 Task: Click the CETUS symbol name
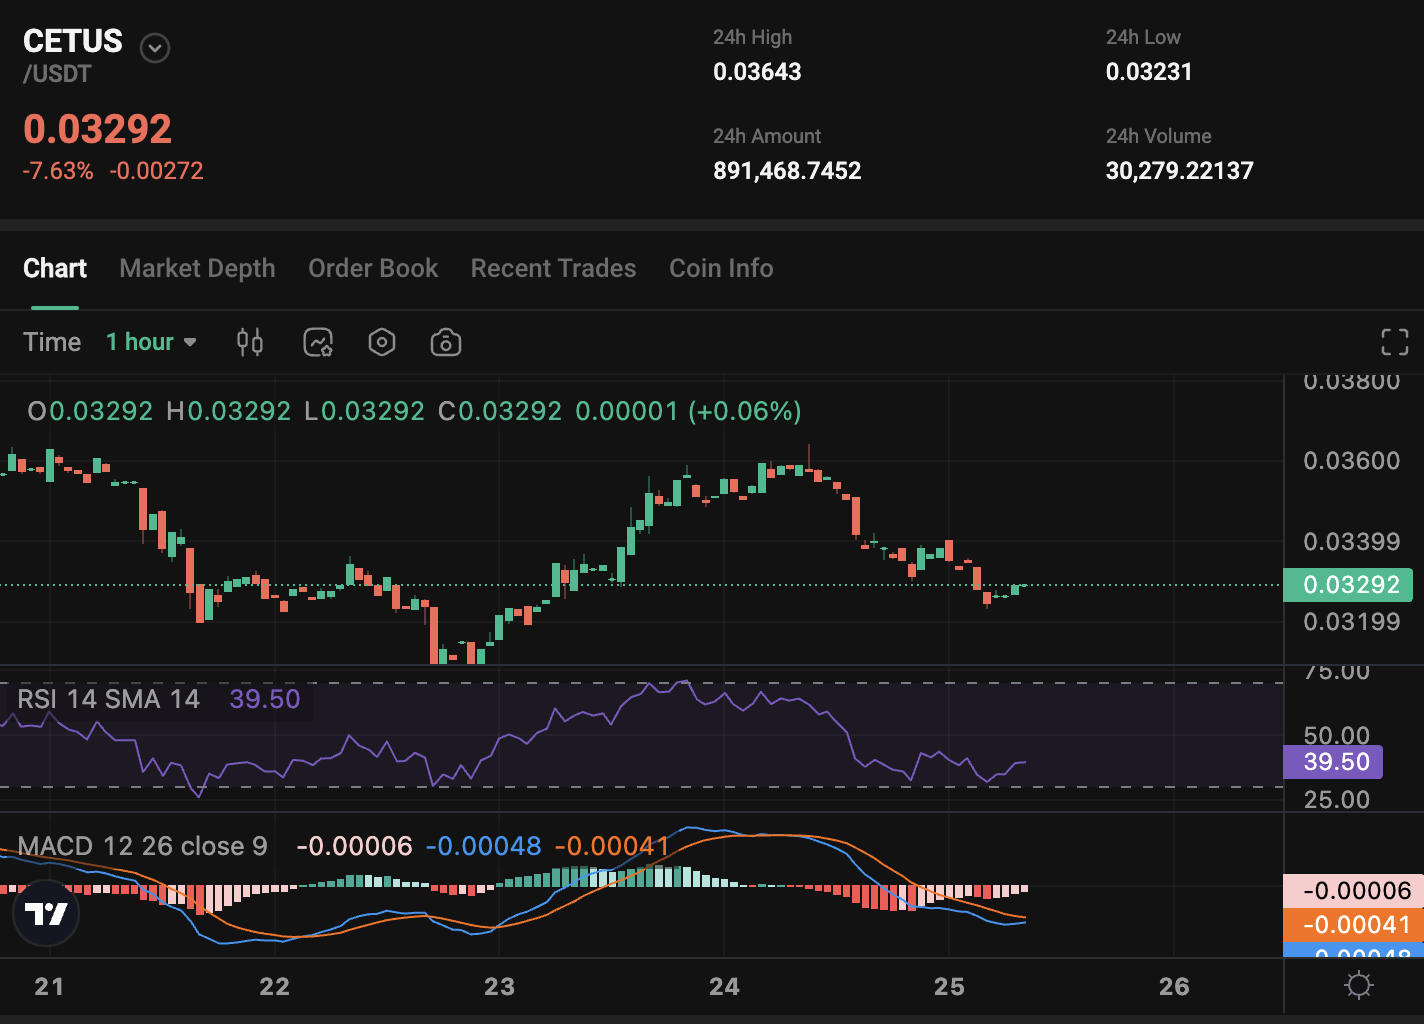[73, 41]
